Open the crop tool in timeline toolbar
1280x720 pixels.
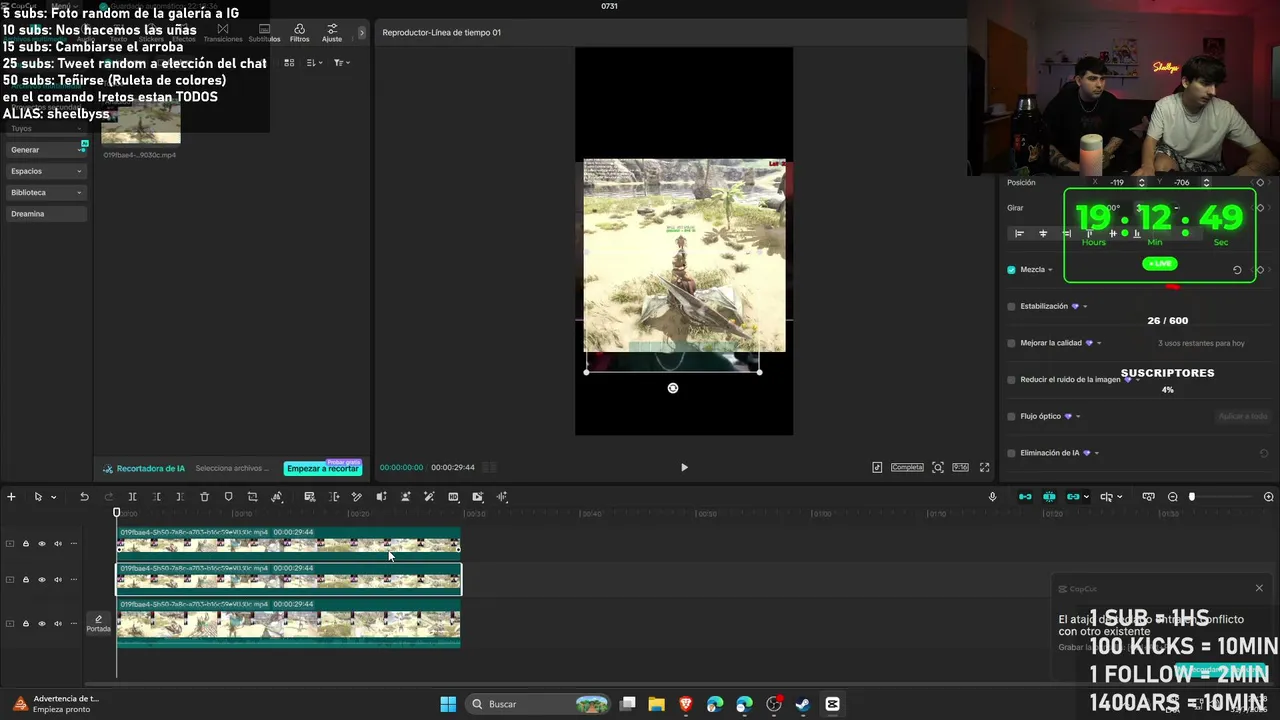(x=252, y=497)
